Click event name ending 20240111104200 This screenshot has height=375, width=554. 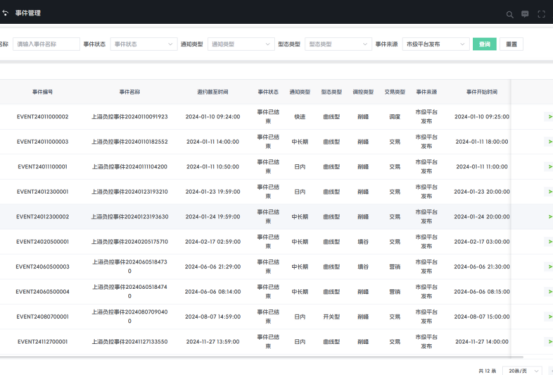coord(130,166)
